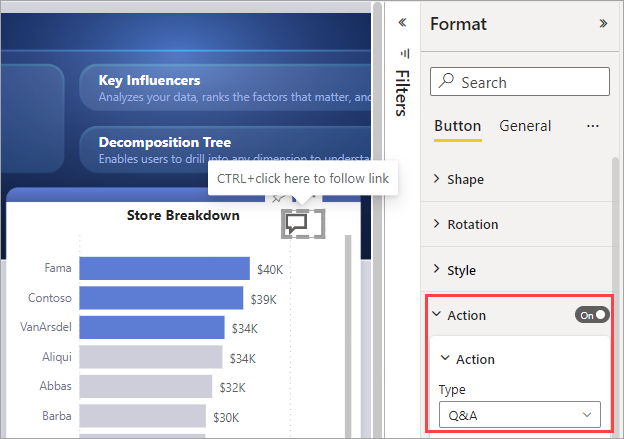Viewport: 624px width, 439px height.
Task: Open the Key Influencers navigation button
Action: point(225,88)
